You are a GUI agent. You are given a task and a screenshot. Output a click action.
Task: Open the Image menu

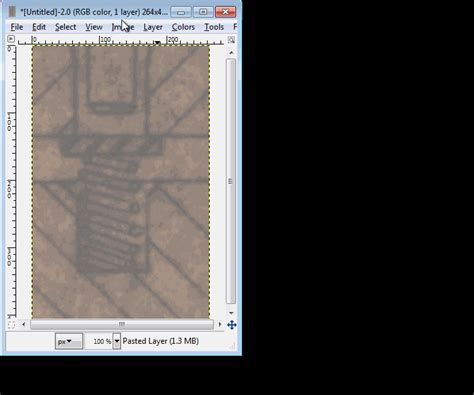tap(123, 27)
